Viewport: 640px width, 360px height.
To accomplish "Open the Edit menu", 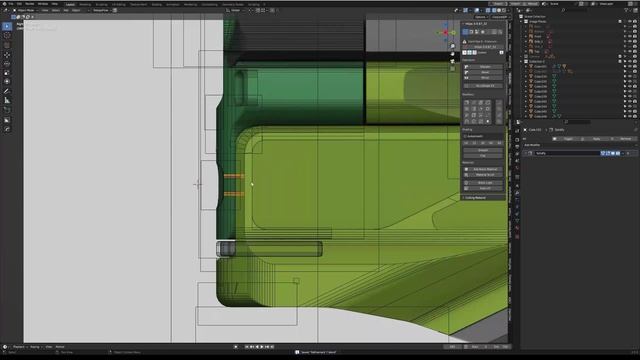I will 19,4.
